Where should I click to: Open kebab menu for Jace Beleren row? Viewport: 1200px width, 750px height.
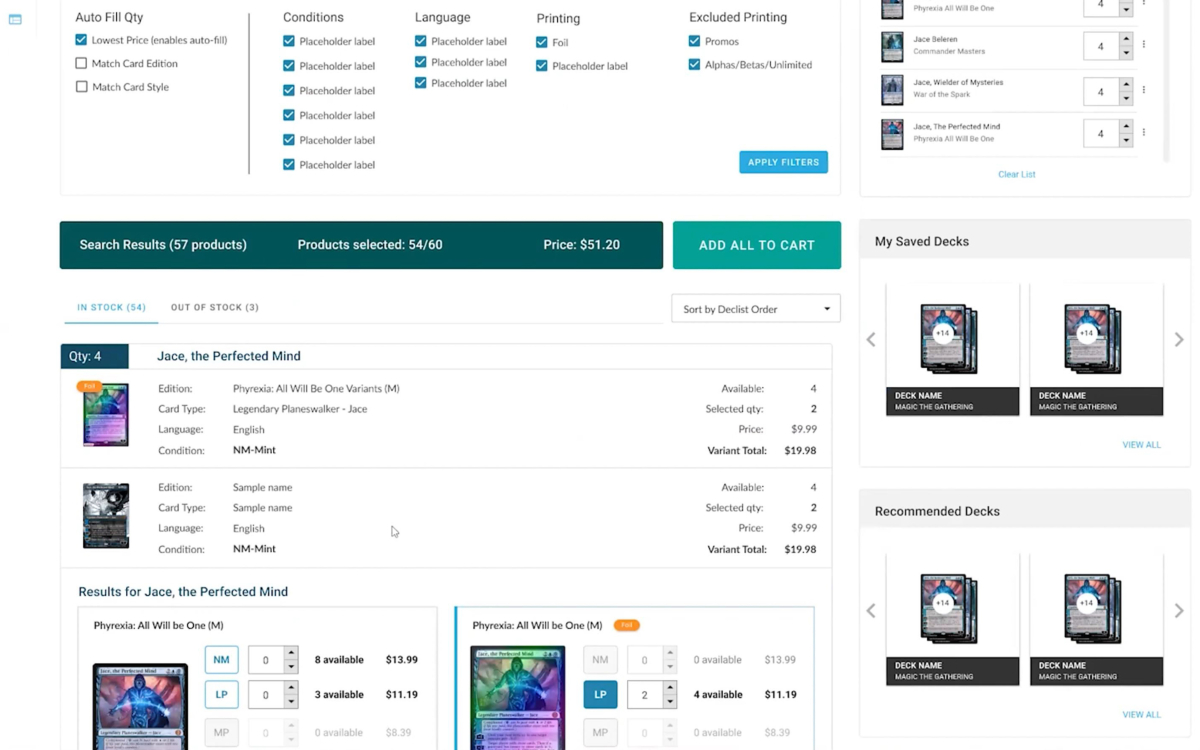(x=1144, y=45)
